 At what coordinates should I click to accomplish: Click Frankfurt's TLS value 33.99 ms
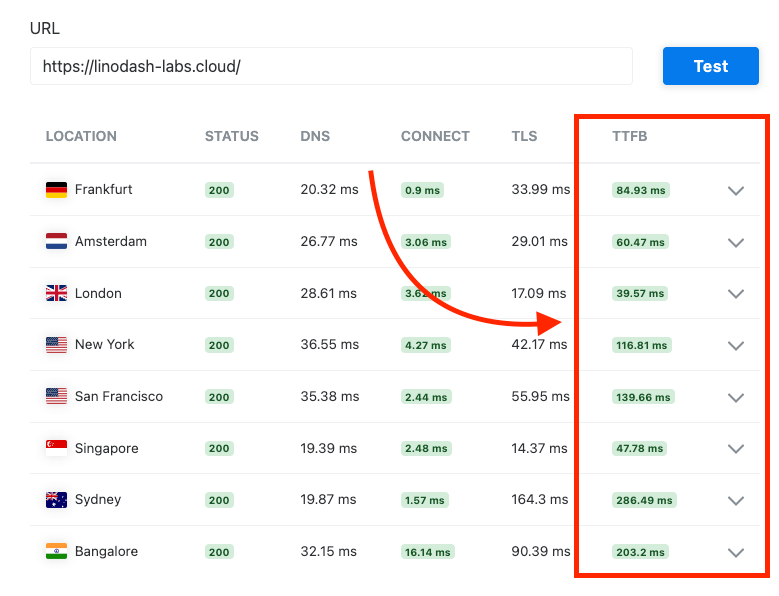coord(541,189)
